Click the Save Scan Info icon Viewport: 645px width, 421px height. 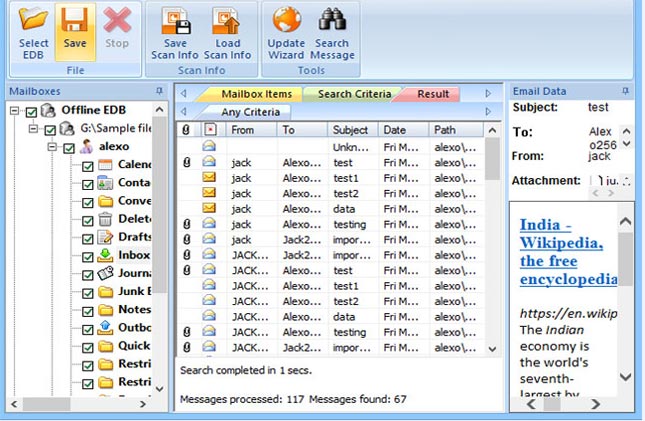pos(175,21)
